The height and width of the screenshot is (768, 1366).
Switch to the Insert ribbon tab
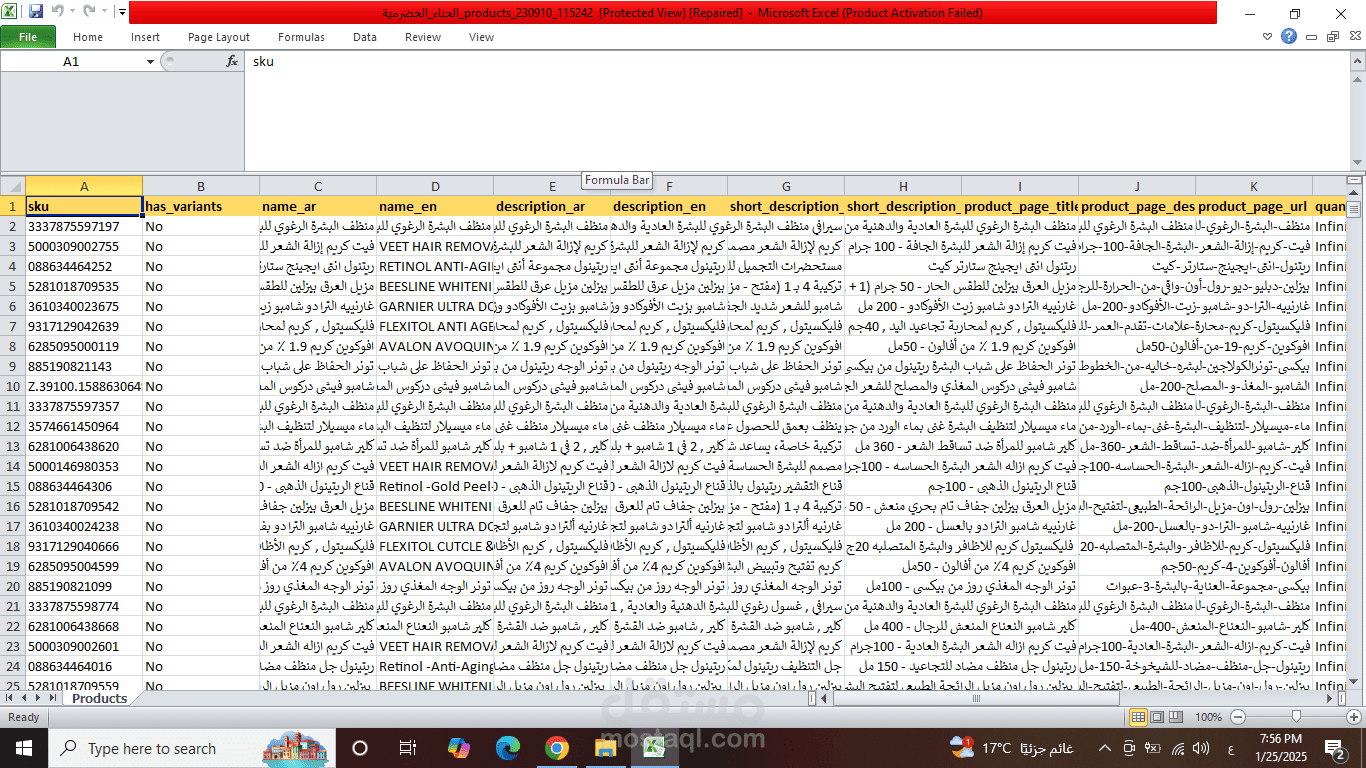click(x=145, y=37)
